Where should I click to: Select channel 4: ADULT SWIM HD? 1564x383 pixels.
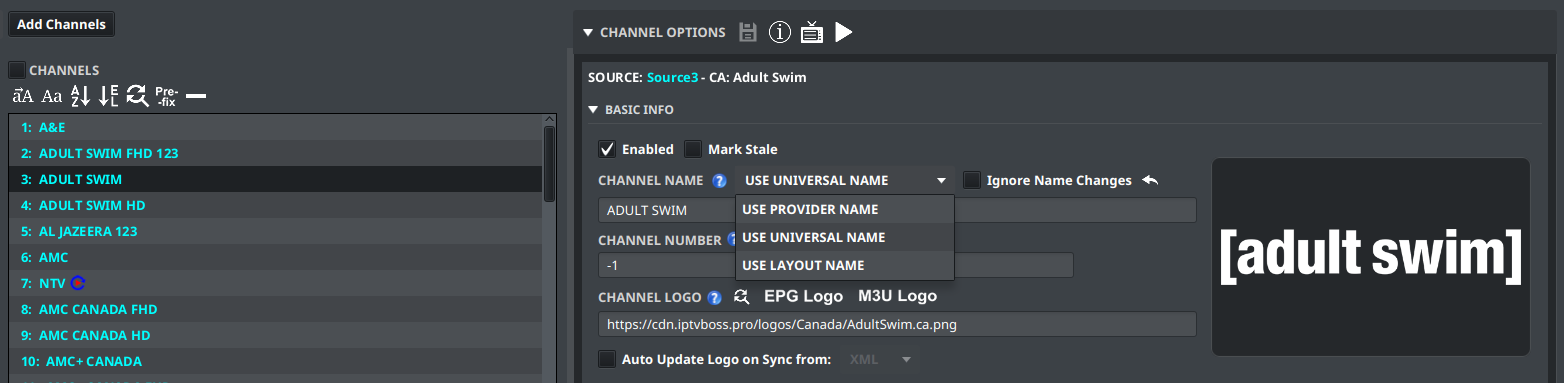pyautogui.click(x=275, y=205)
